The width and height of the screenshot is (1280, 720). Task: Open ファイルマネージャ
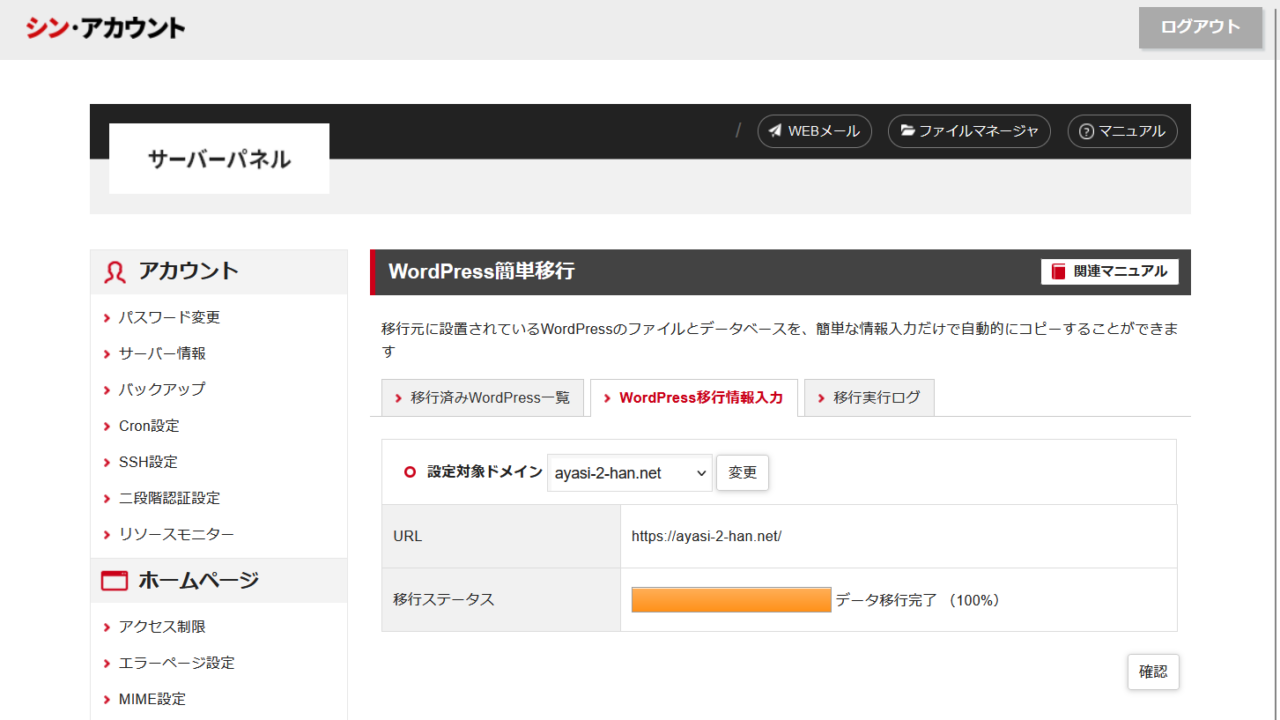point(969,131)
